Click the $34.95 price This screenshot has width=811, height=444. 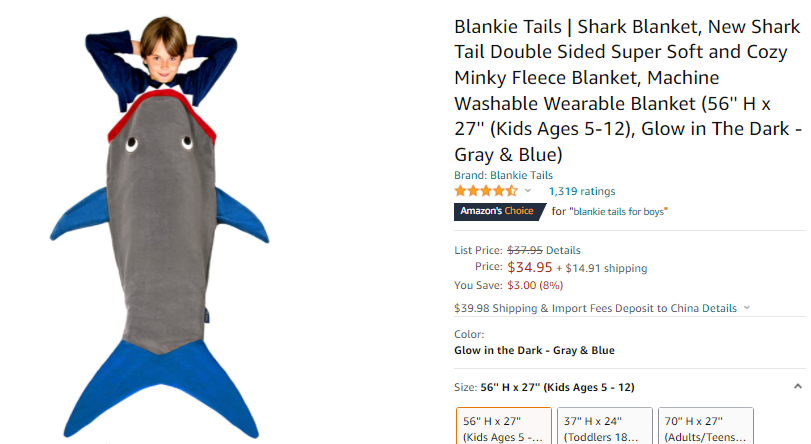point(530,267)
